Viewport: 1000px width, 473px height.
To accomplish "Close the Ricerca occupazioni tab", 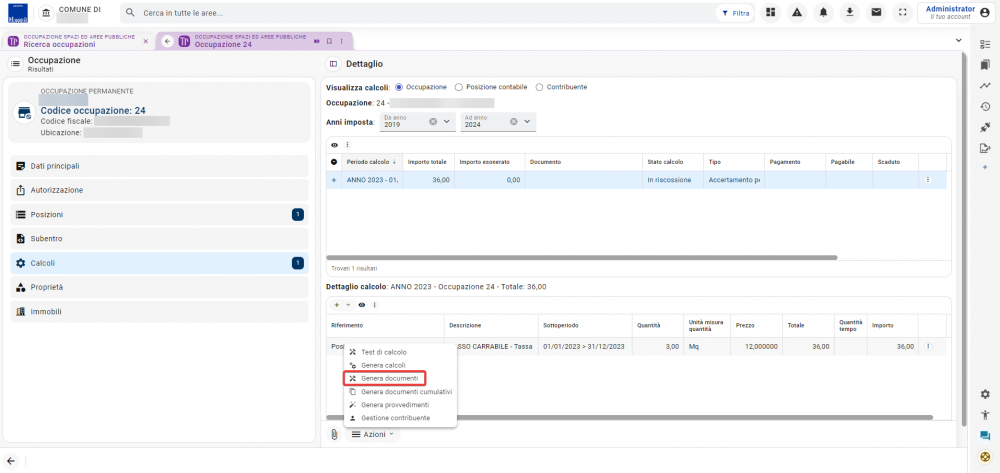I will coord(145,41).
